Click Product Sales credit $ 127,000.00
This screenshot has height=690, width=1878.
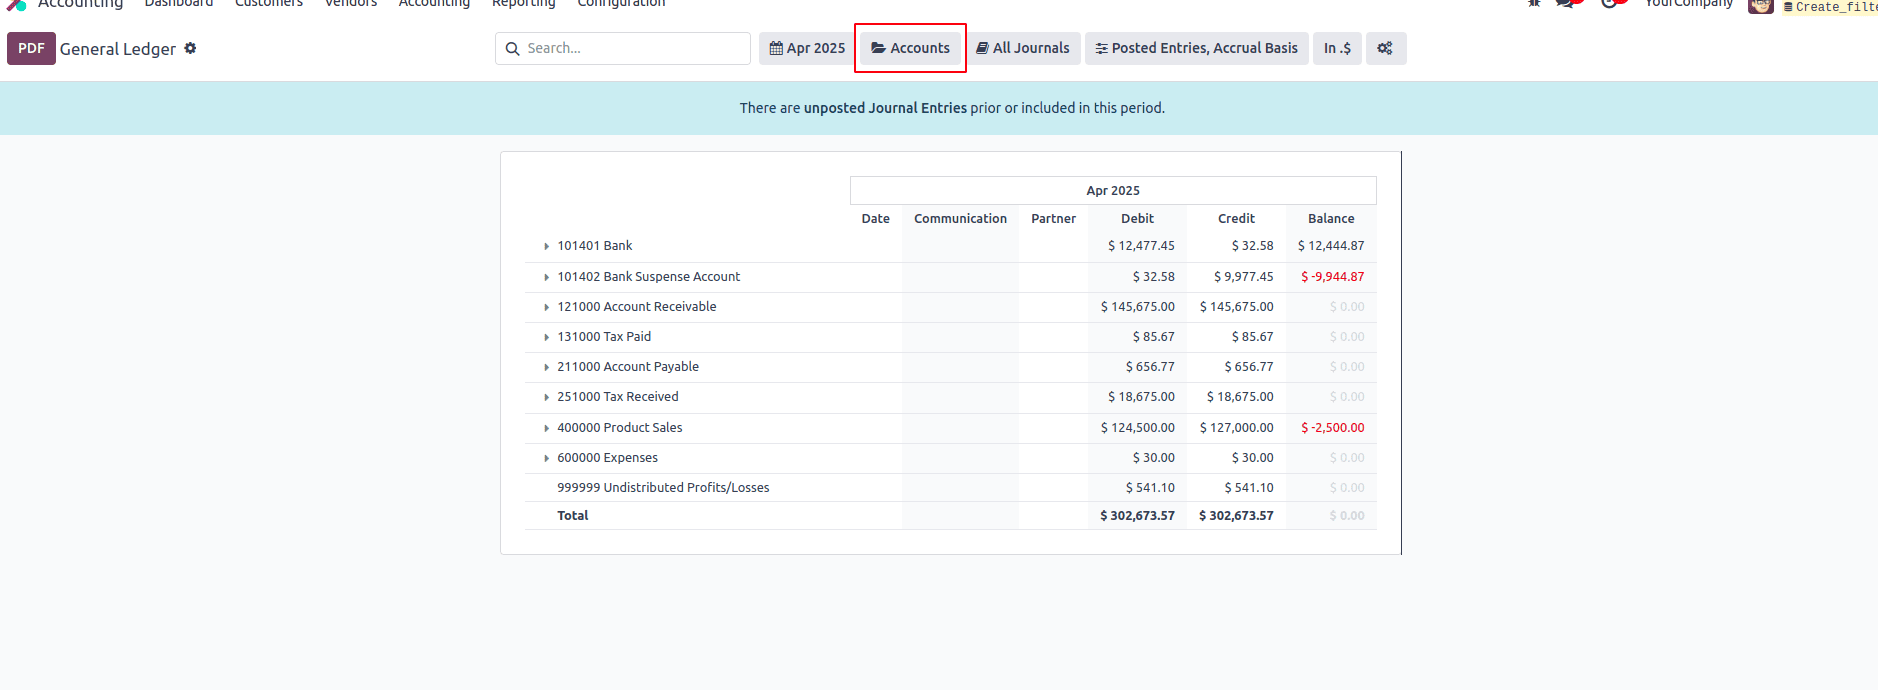(x=1237, y=428)
